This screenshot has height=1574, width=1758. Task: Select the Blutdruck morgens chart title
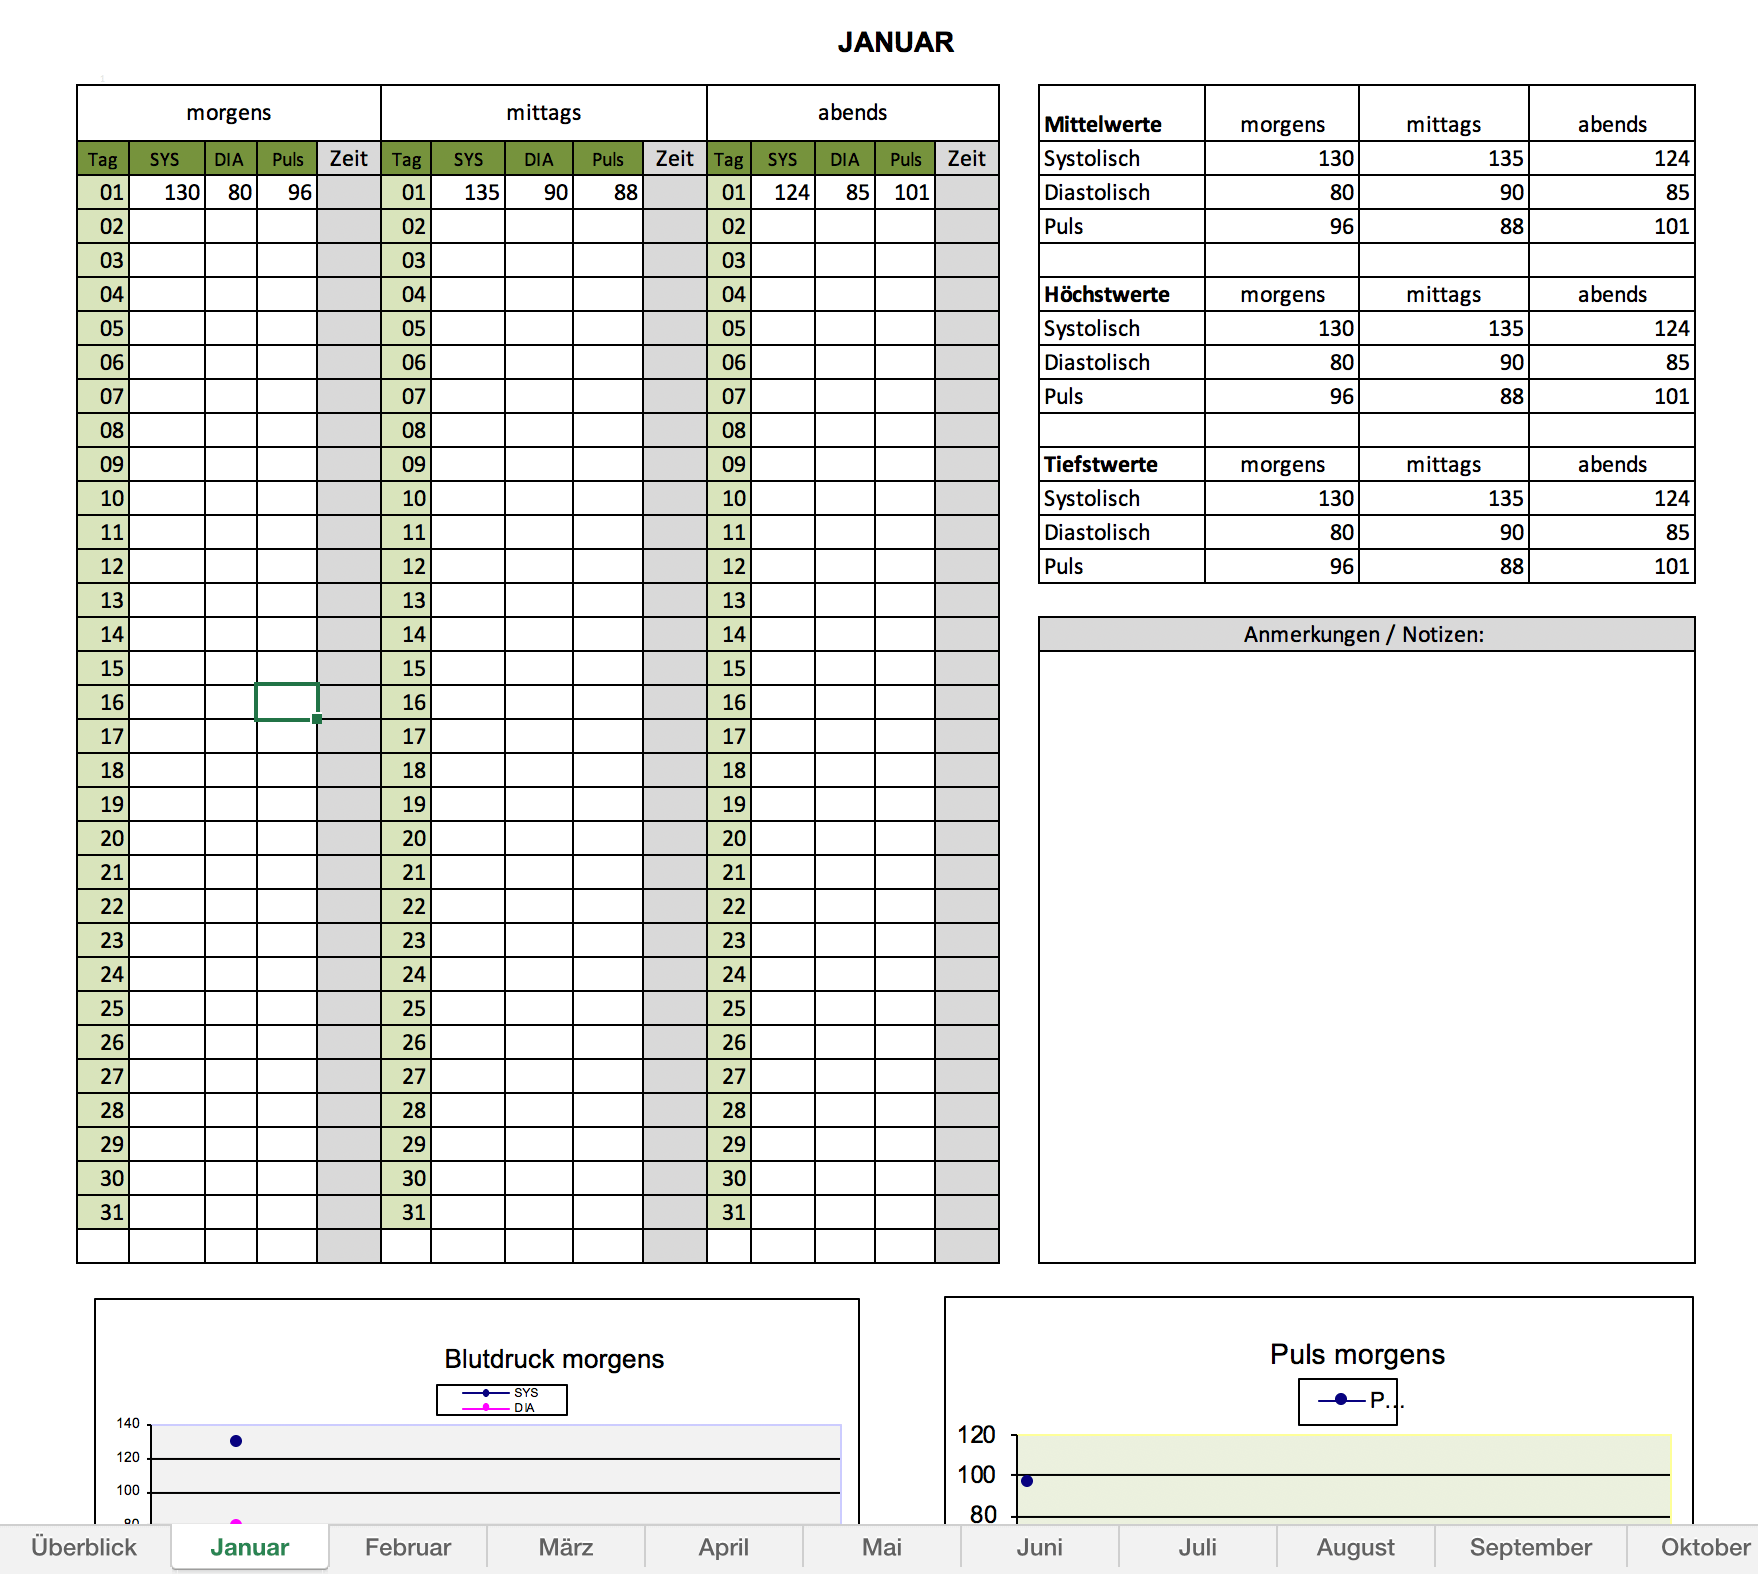(554, 1359)
